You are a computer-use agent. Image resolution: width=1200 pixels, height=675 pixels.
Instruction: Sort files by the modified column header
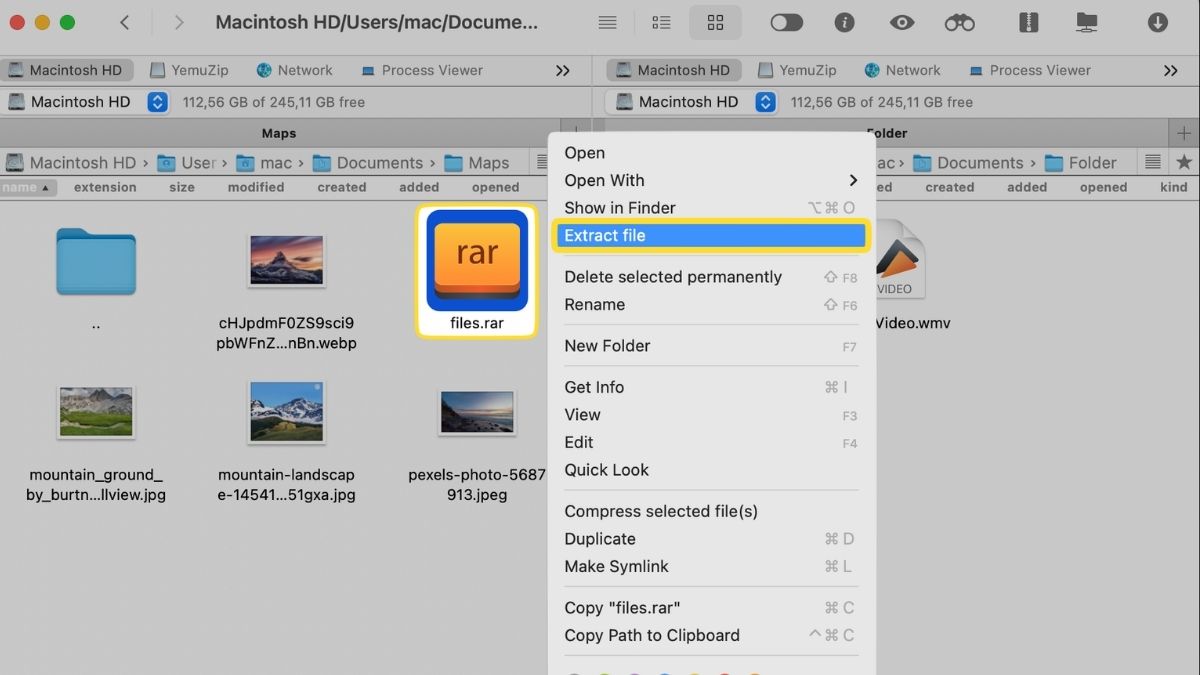(255, 187)
